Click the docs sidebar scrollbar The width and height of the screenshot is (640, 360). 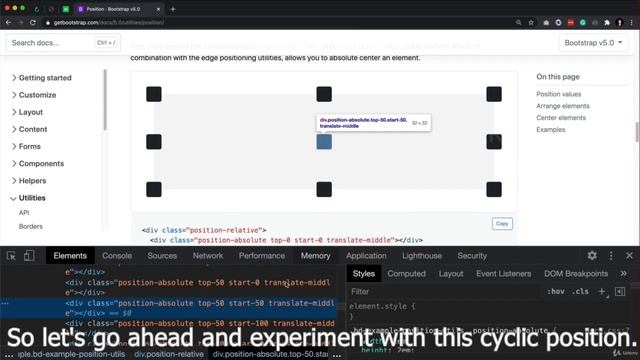105,100
